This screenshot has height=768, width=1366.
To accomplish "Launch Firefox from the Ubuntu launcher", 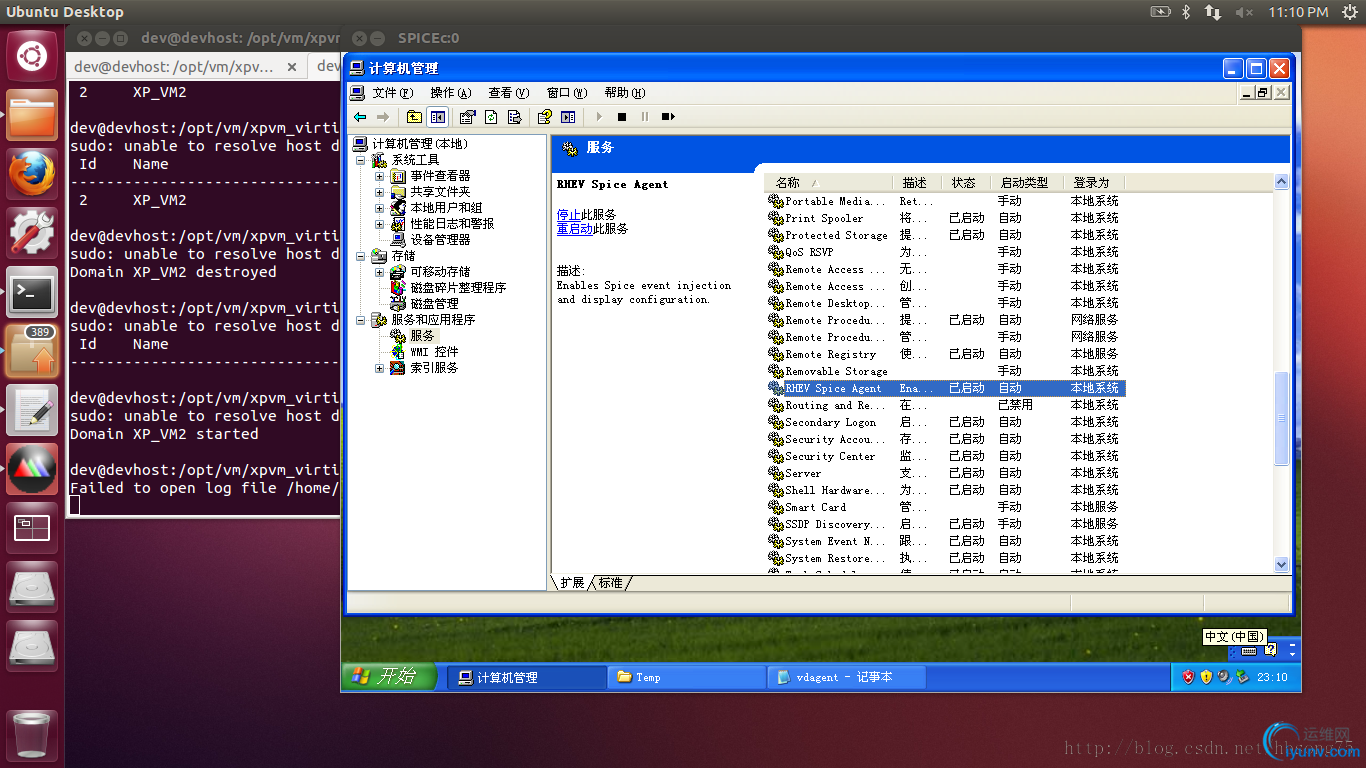I will click(x=32, y=174).
